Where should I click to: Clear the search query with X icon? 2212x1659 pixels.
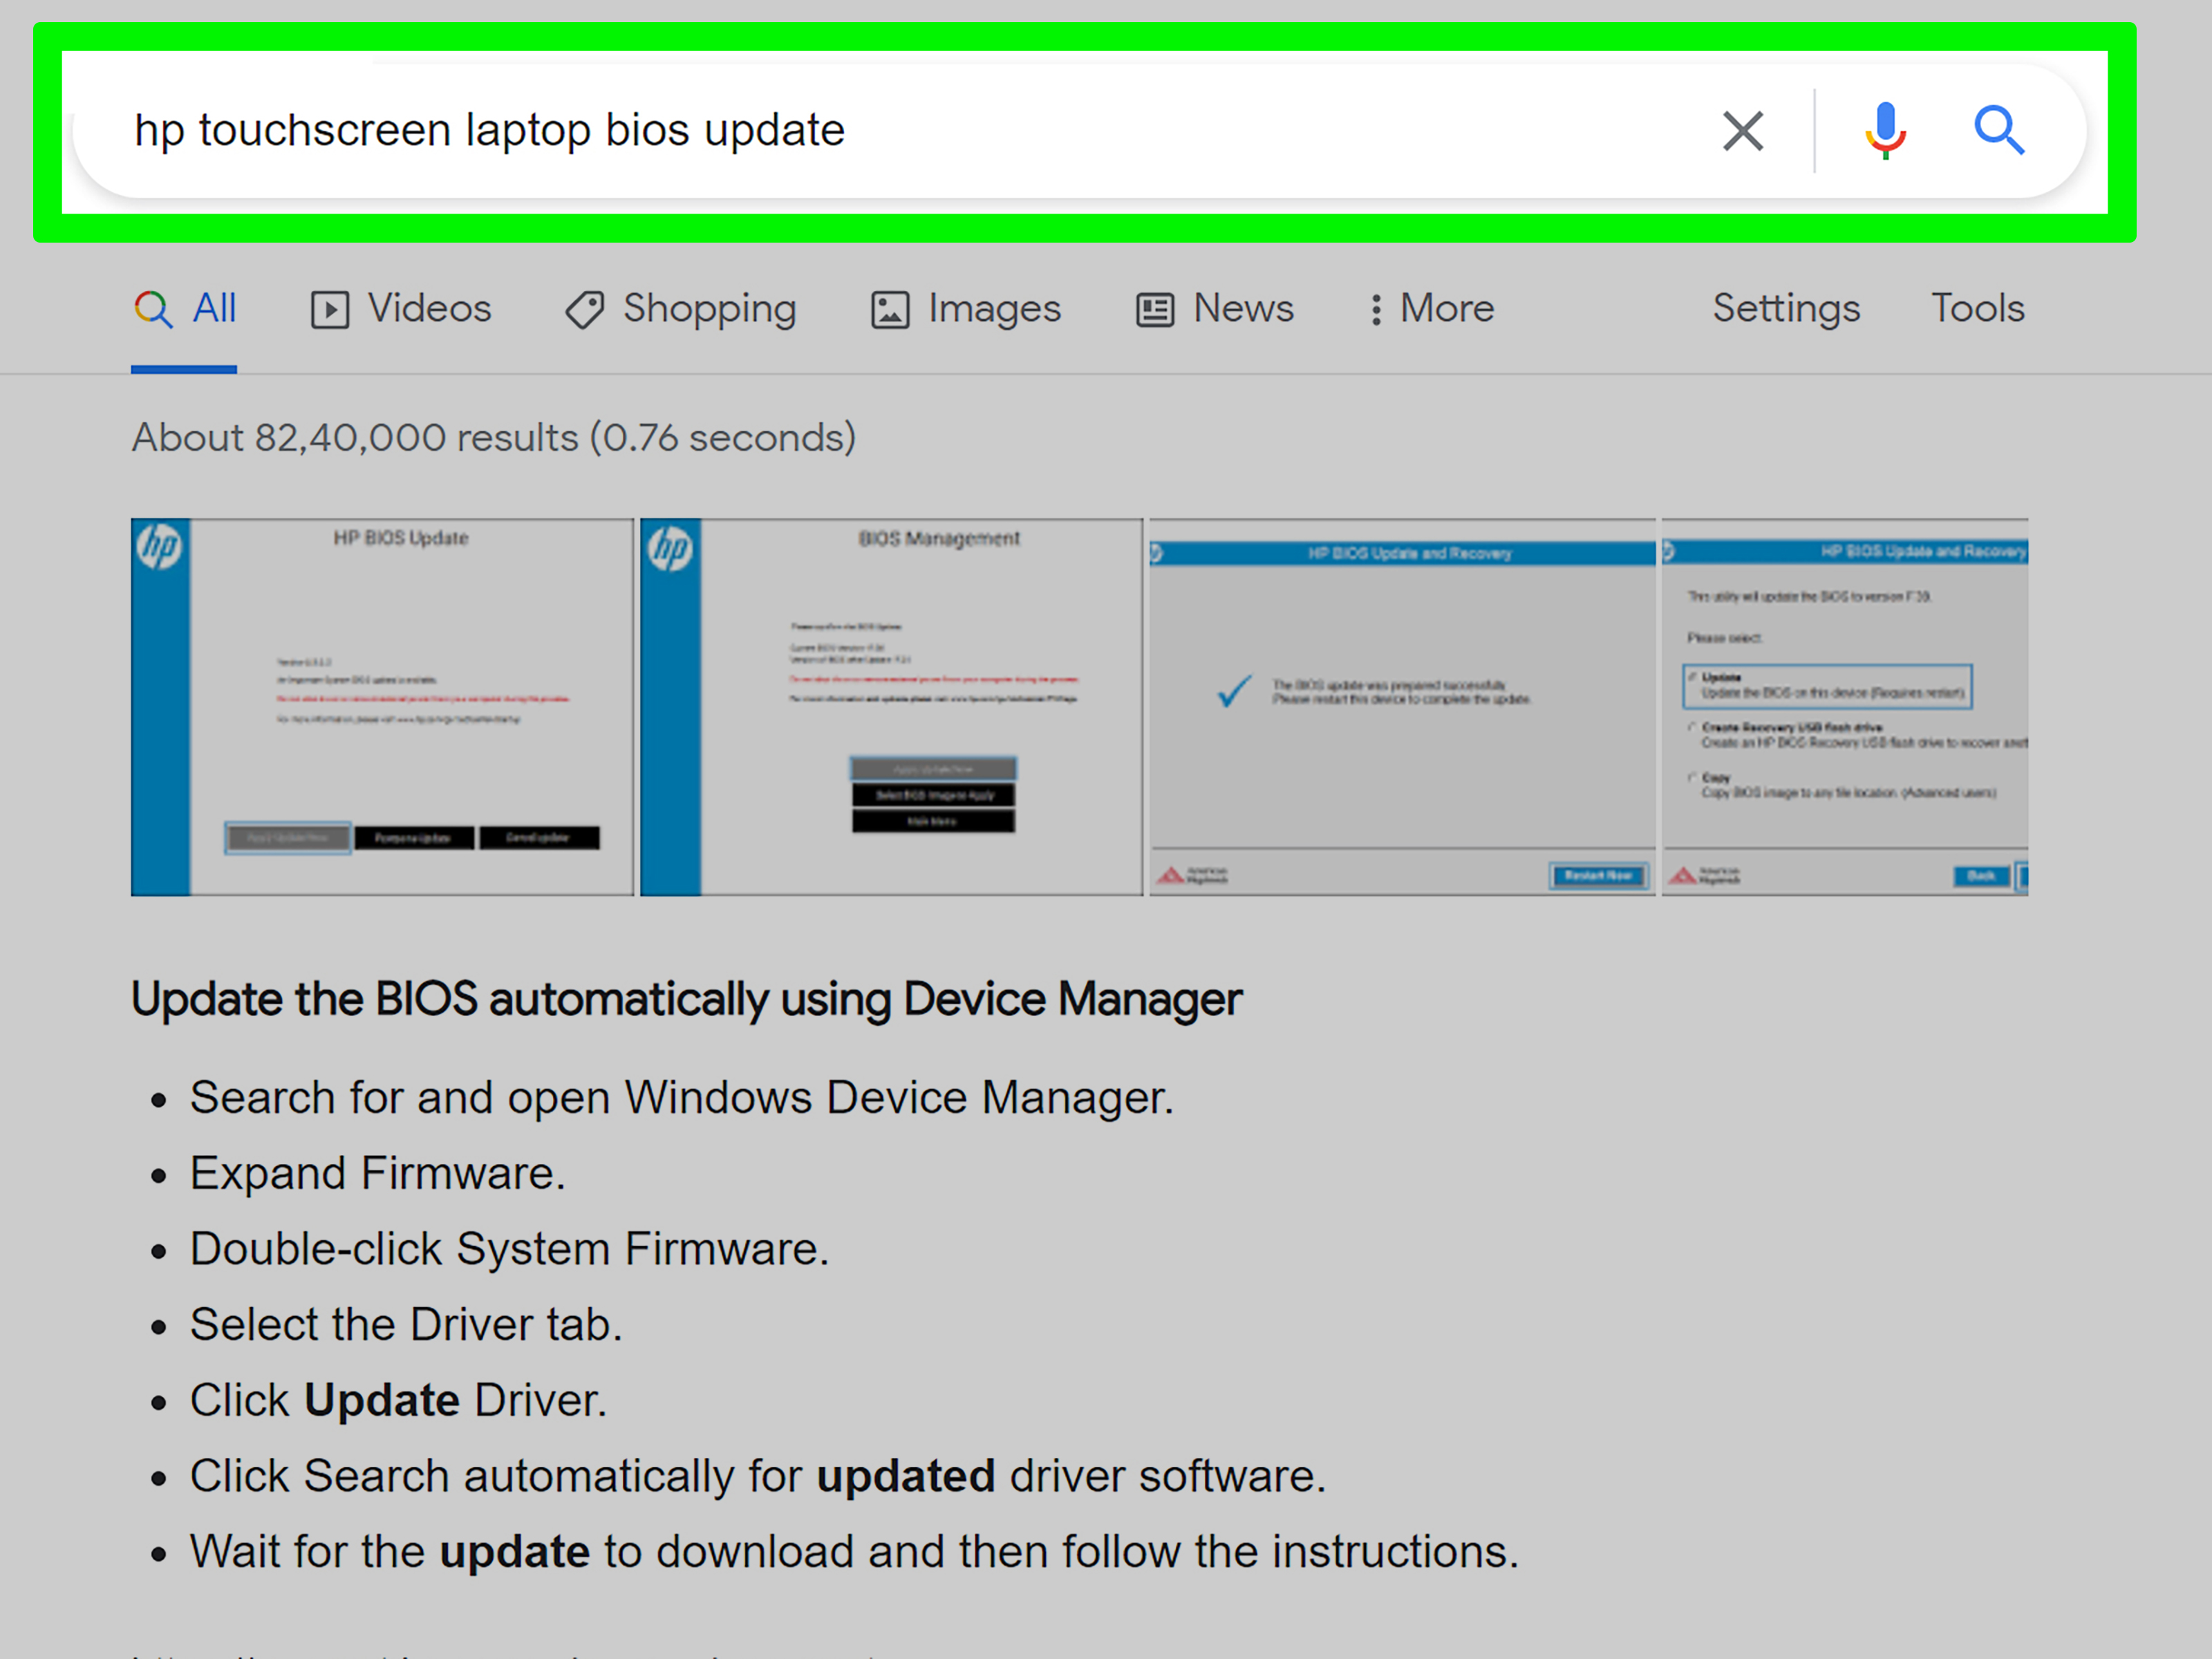click(1742, 131)
